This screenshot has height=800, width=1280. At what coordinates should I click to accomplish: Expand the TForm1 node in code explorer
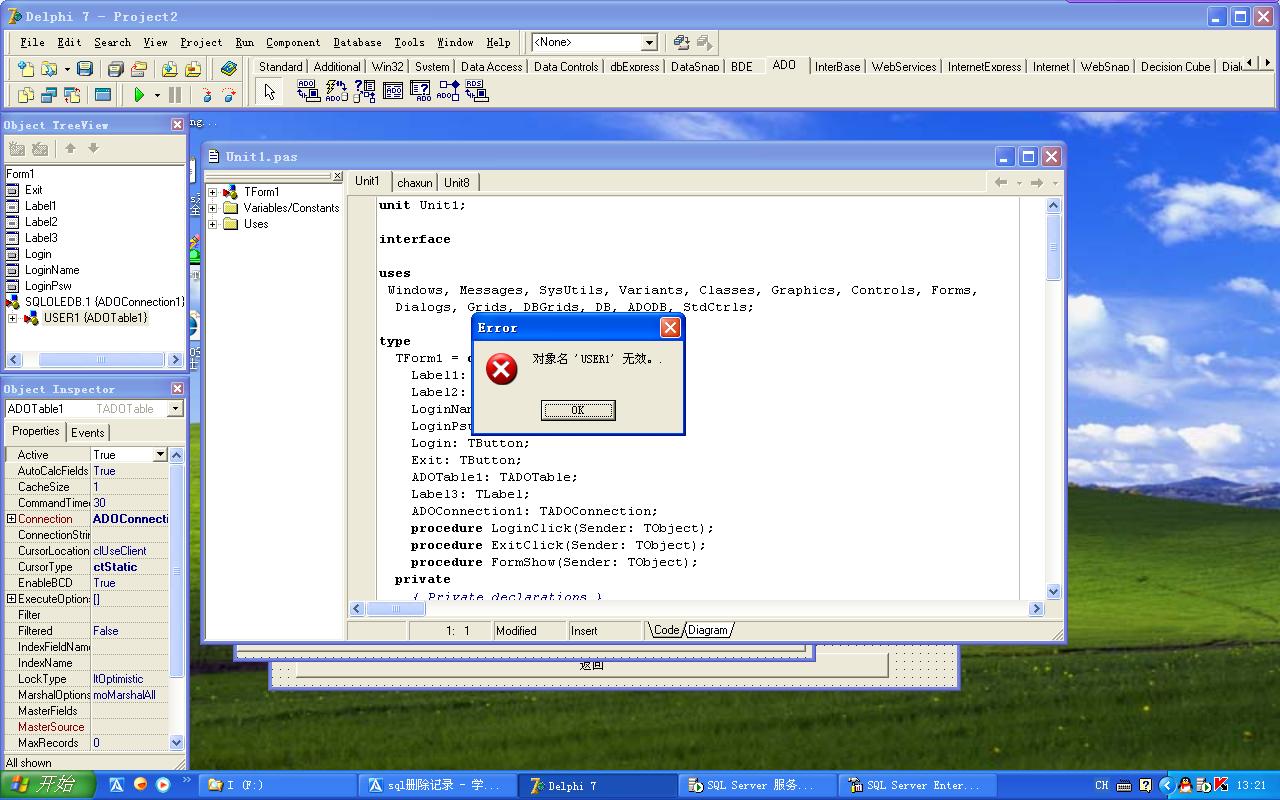[x=212, y=192]
